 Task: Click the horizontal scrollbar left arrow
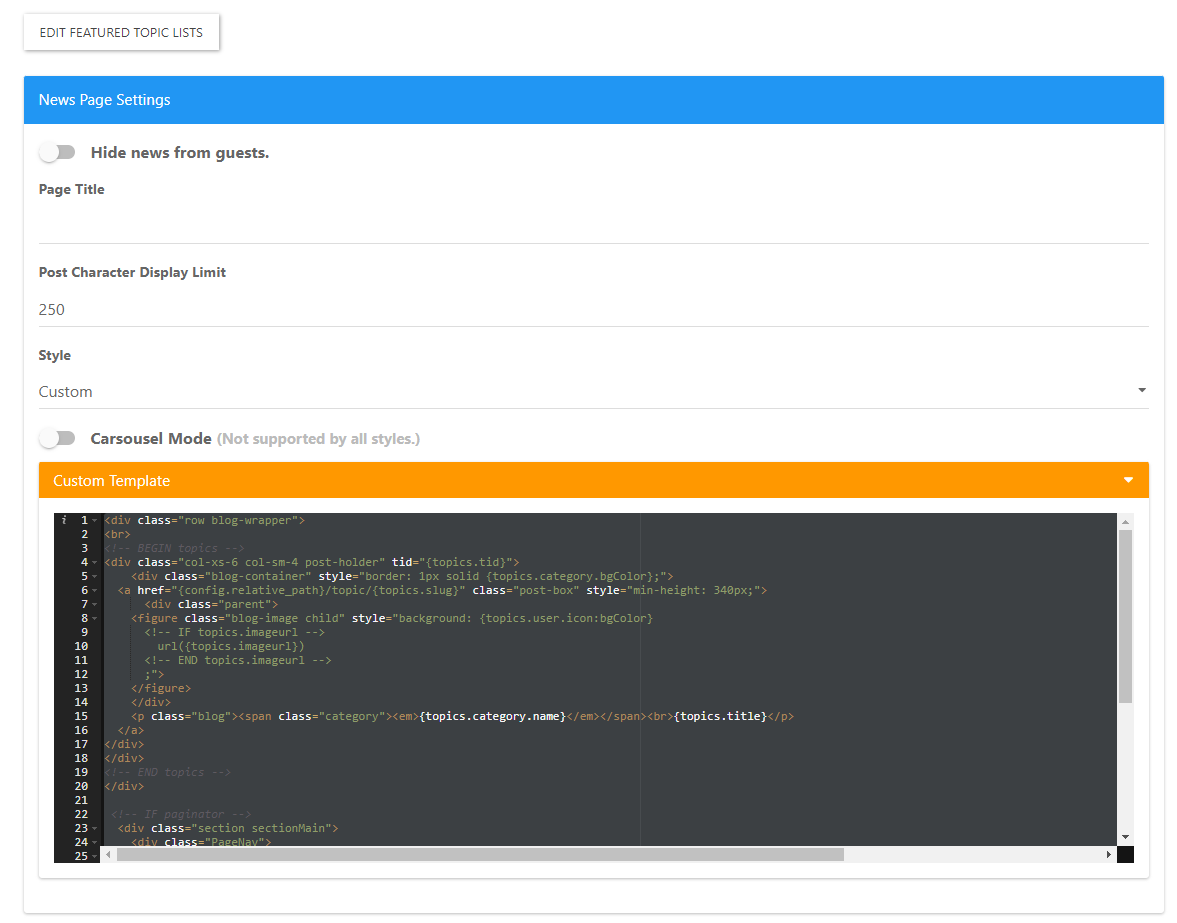point(109,855)
